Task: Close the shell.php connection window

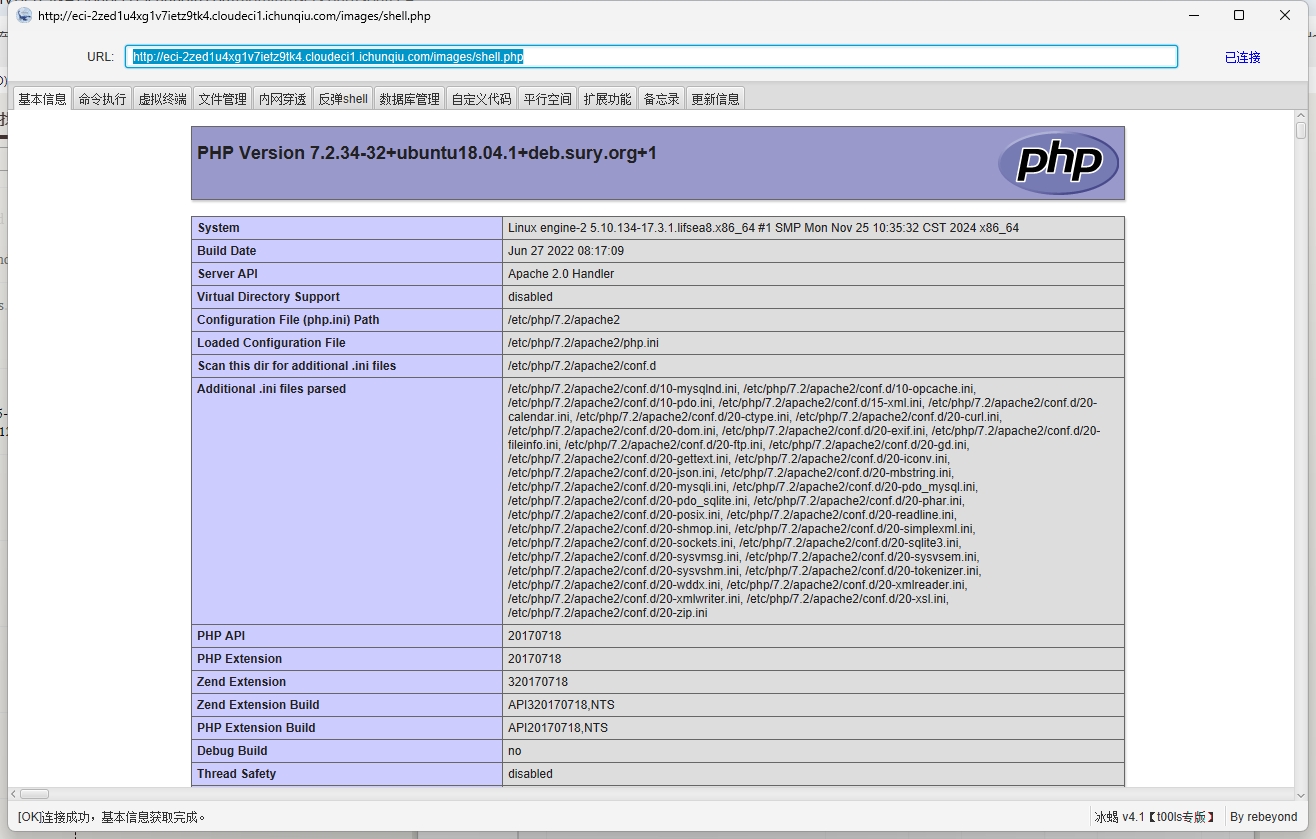Action: tap(1285, 15)
